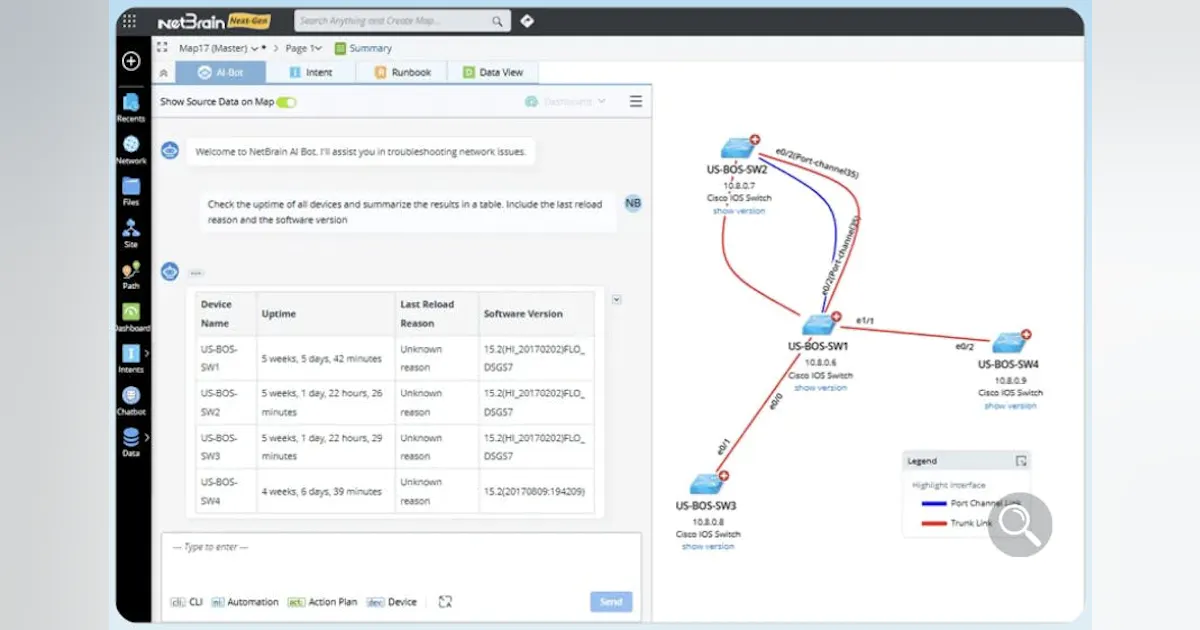
Task: Click the Send button
Action: [x=610, y=601]
